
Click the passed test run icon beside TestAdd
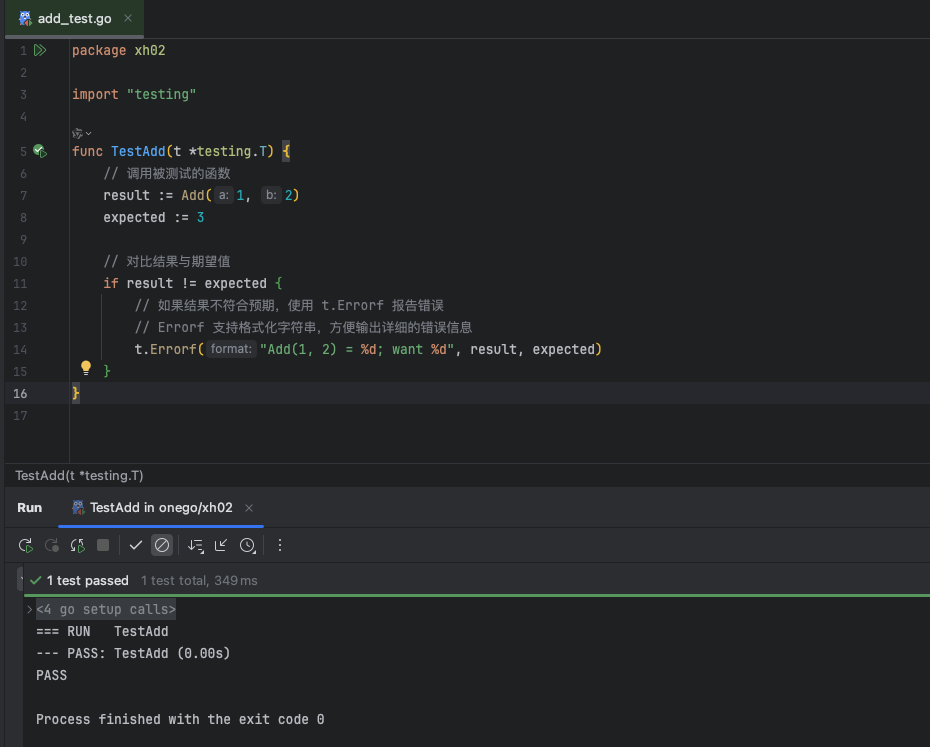[x=40, y=151]
